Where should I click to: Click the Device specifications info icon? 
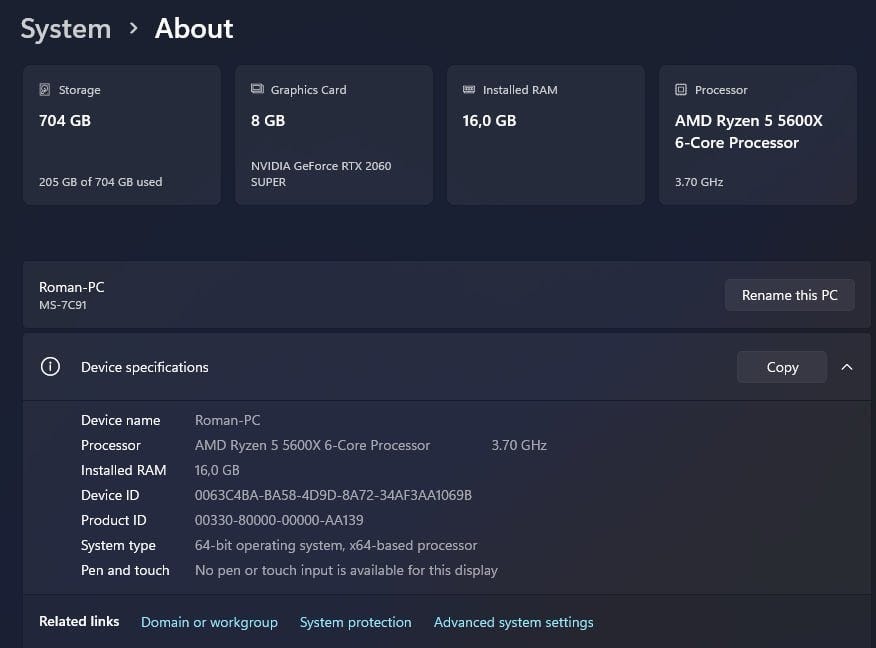(50, 367)
